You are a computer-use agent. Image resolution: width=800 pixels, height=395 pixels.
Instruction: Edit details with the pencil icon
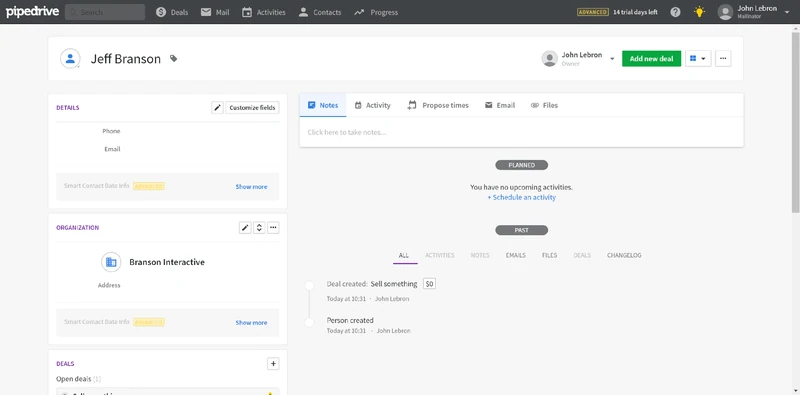pos(217,108)
